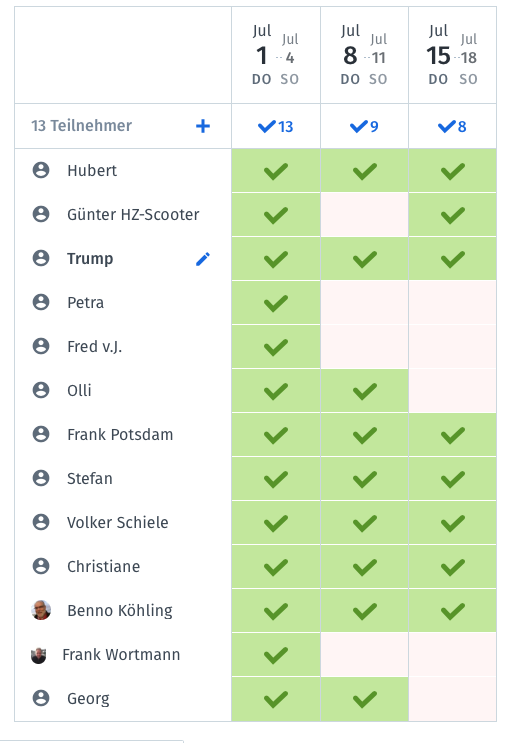Click the 13 votes count for Jul 1
Screen dimensions: 518x743
tap(276, 127)
